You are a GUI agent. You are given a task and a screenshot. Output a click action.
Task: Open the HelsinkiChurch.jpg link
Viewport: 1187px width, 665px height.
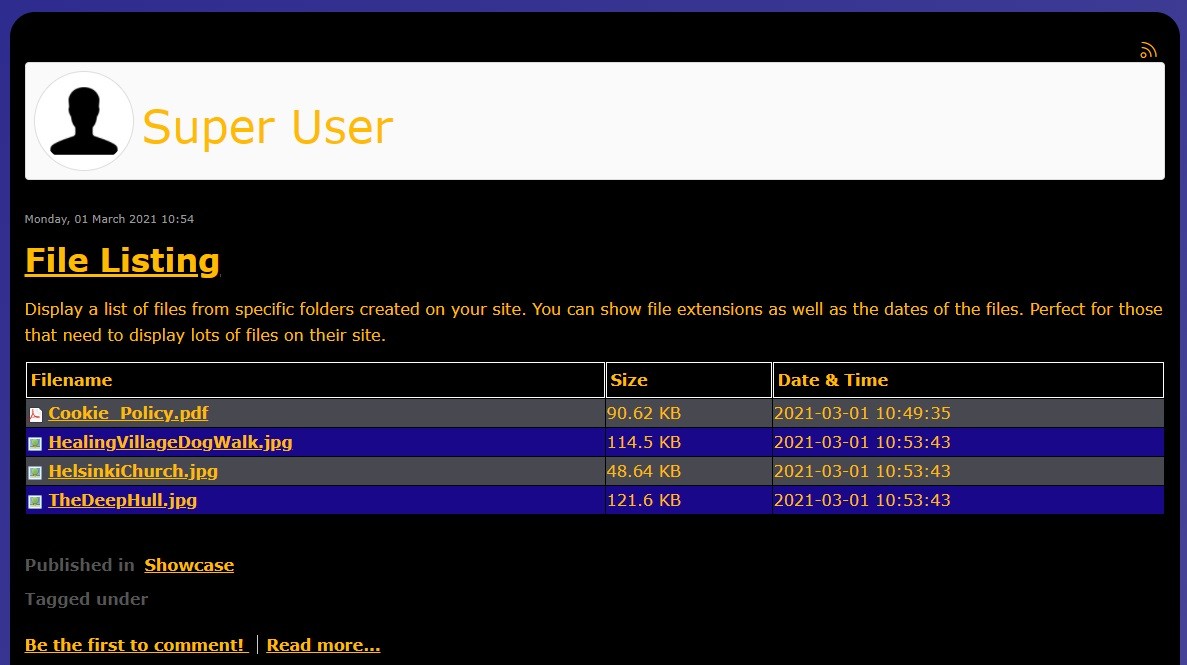[x=133, y=471]
